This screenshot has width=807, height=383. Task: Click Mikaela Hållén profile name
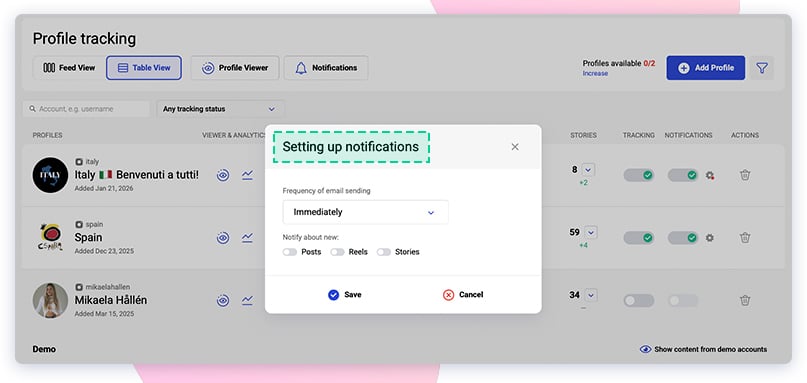click(111, 301)
